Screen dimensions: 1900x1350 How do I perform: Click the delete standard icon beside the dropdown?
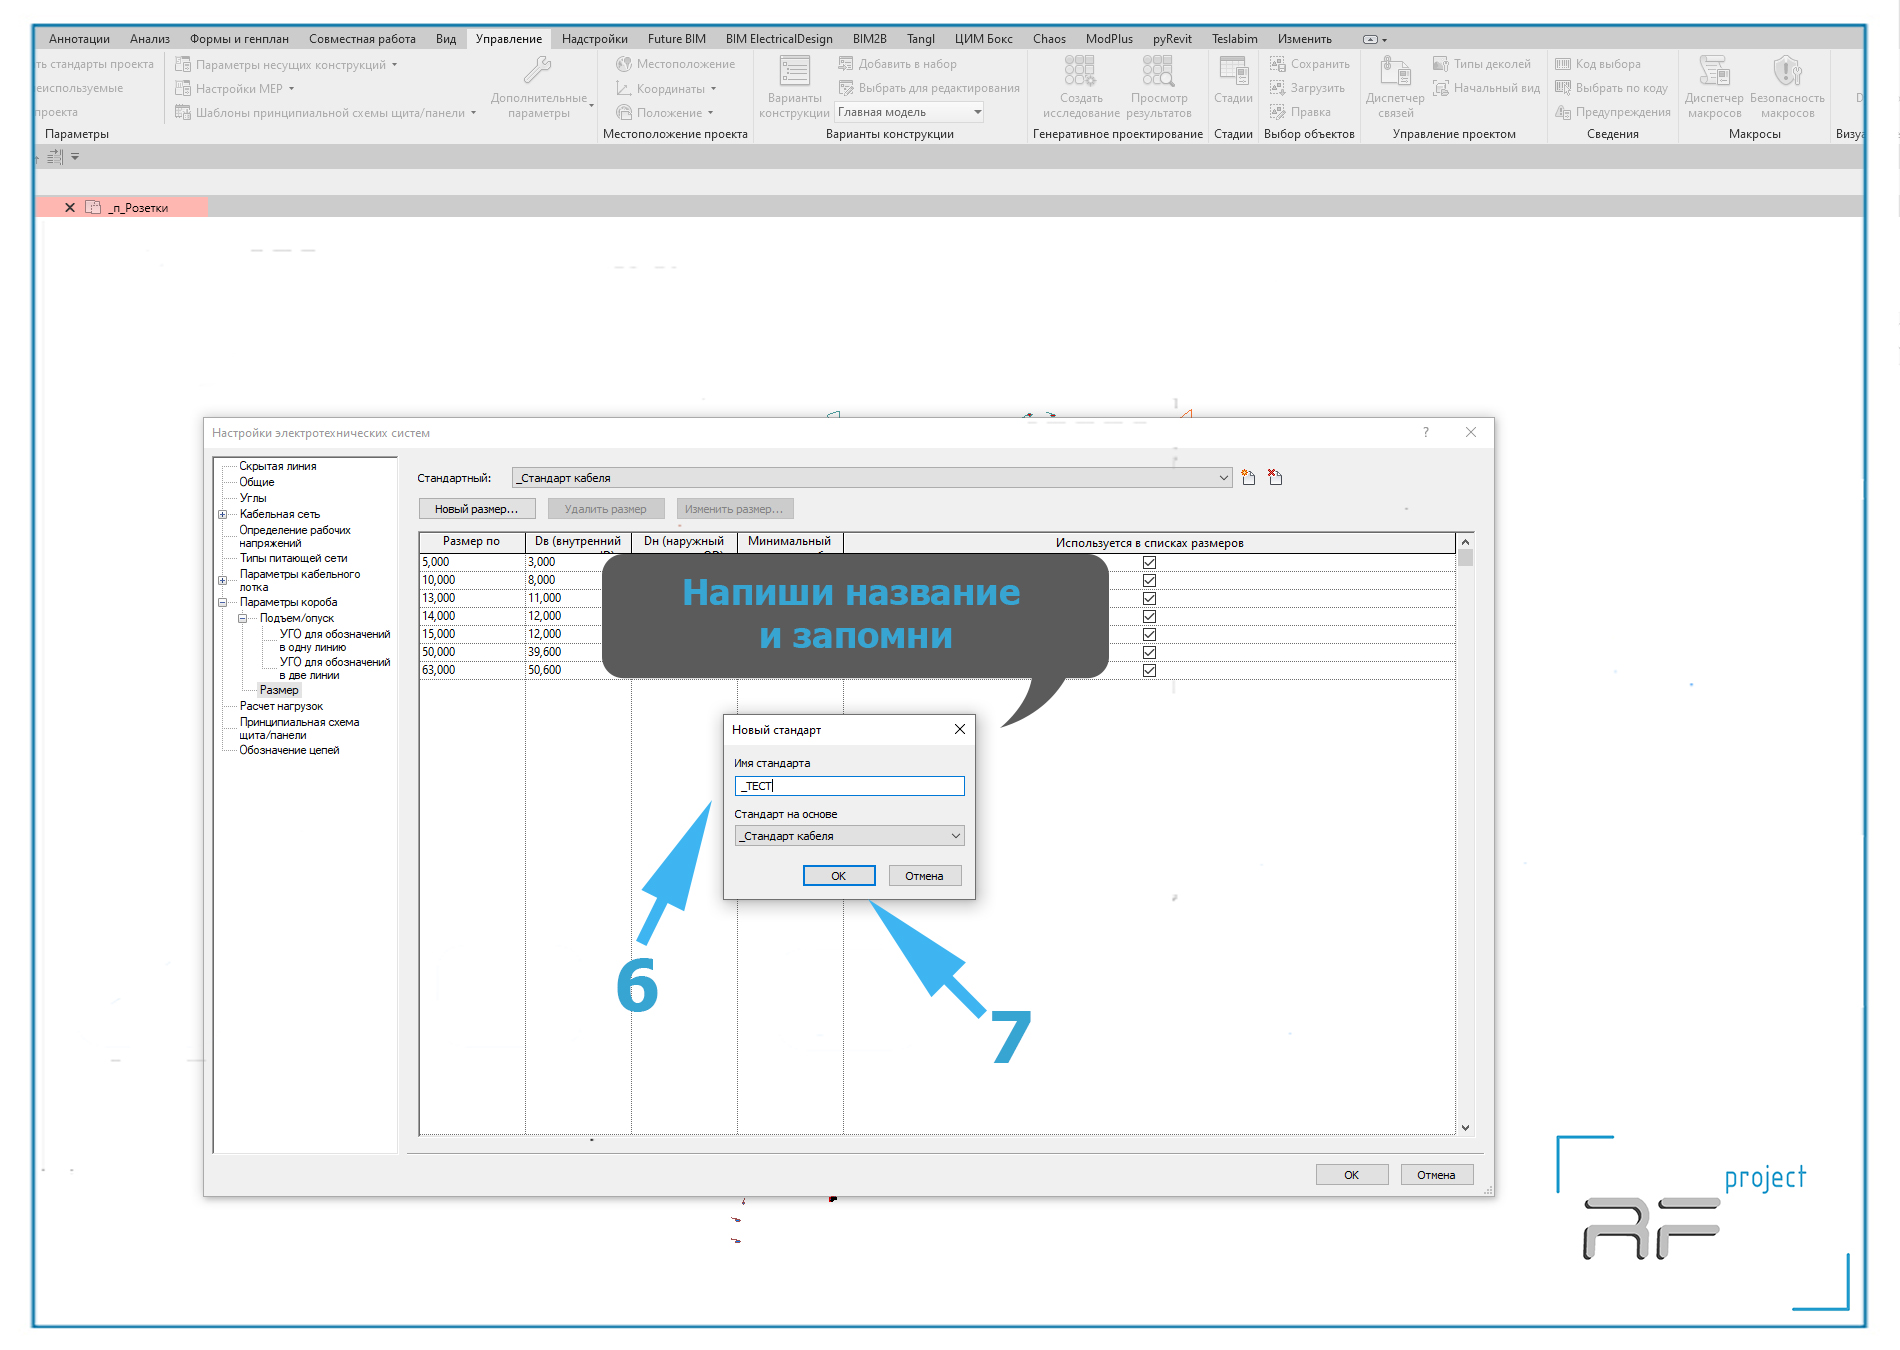[1275, 478]
